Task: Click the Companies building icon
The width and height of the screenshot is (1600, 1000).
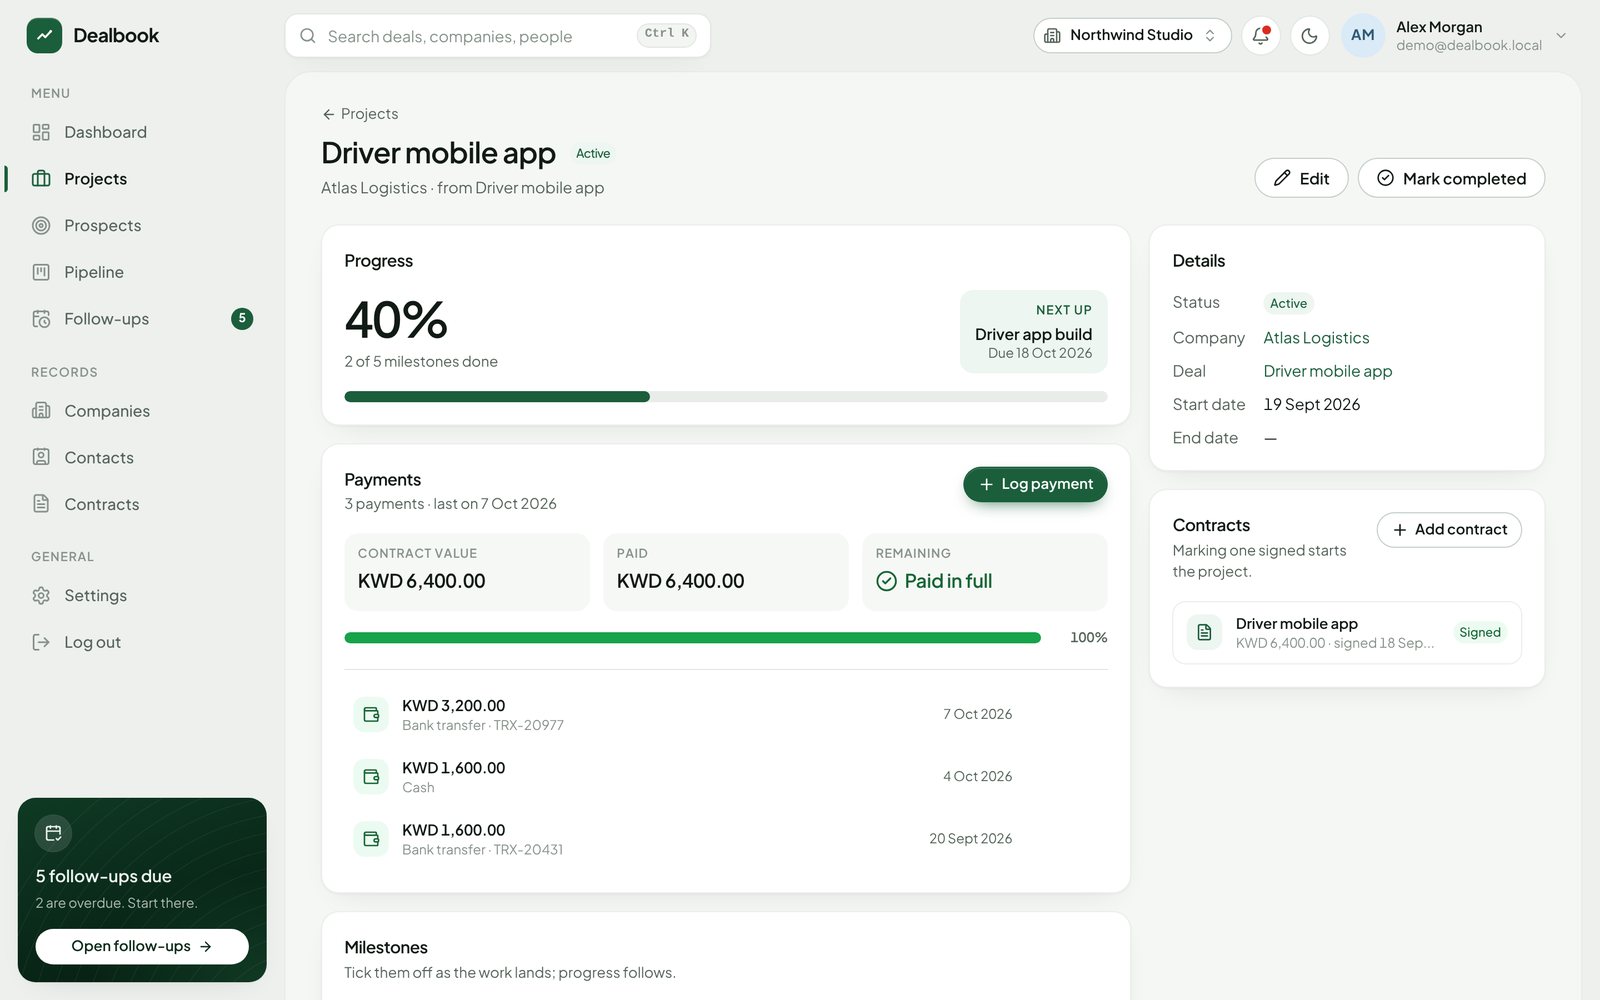Action: point(41,411)
